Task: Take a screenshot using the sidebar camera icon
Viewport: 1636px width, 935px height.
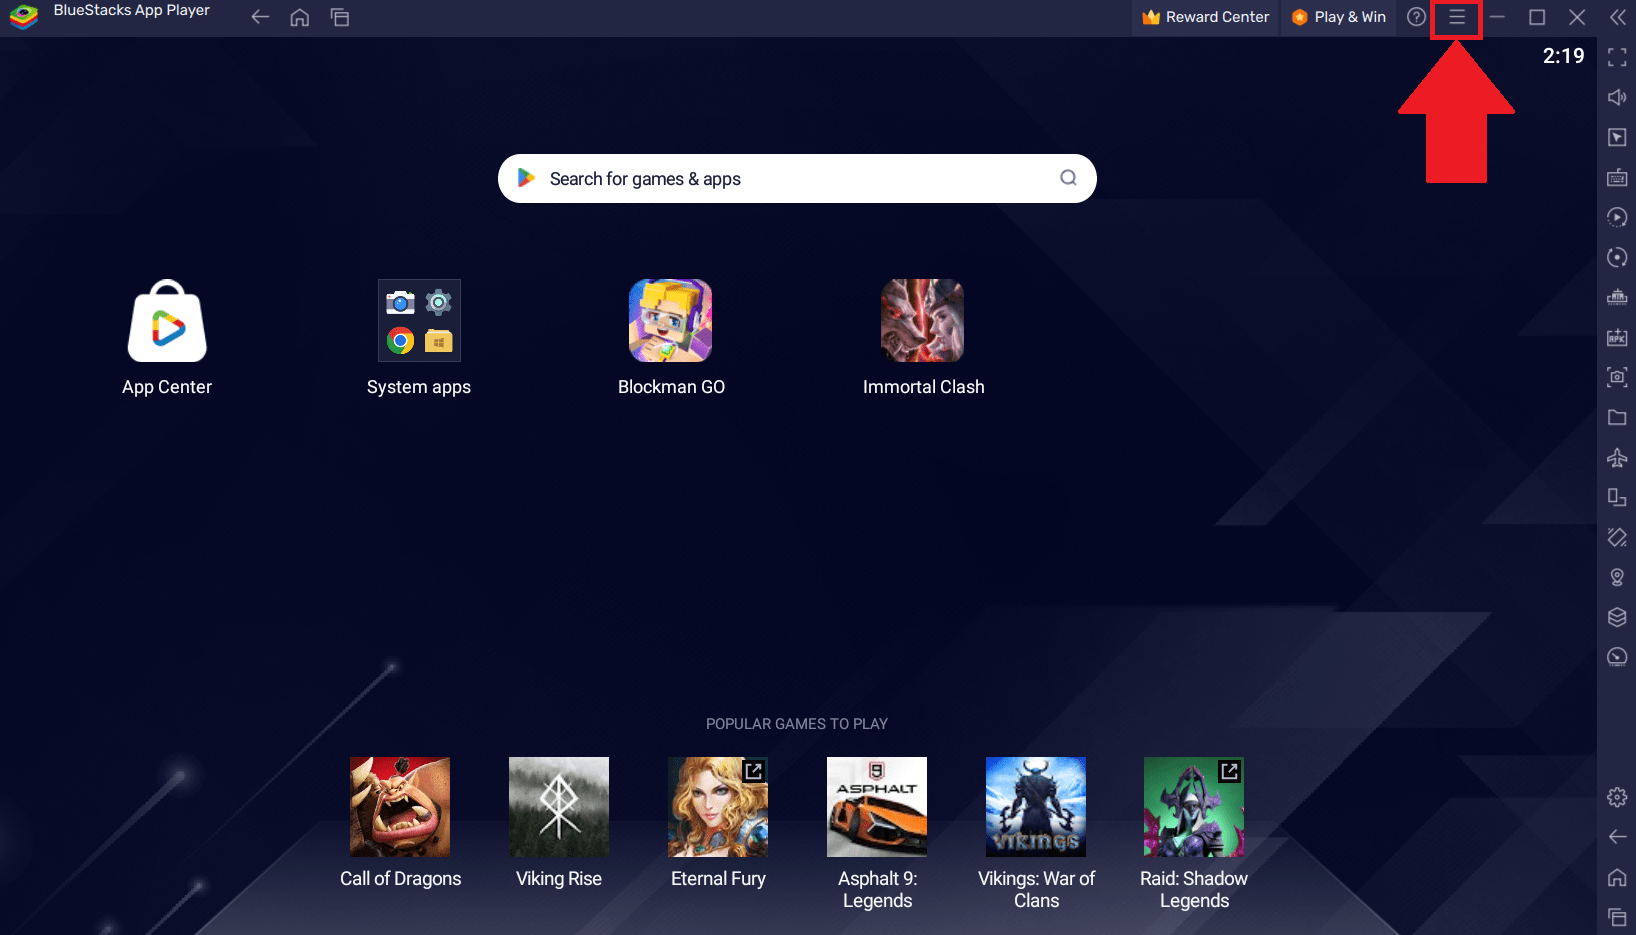Action: point(1617,377)
